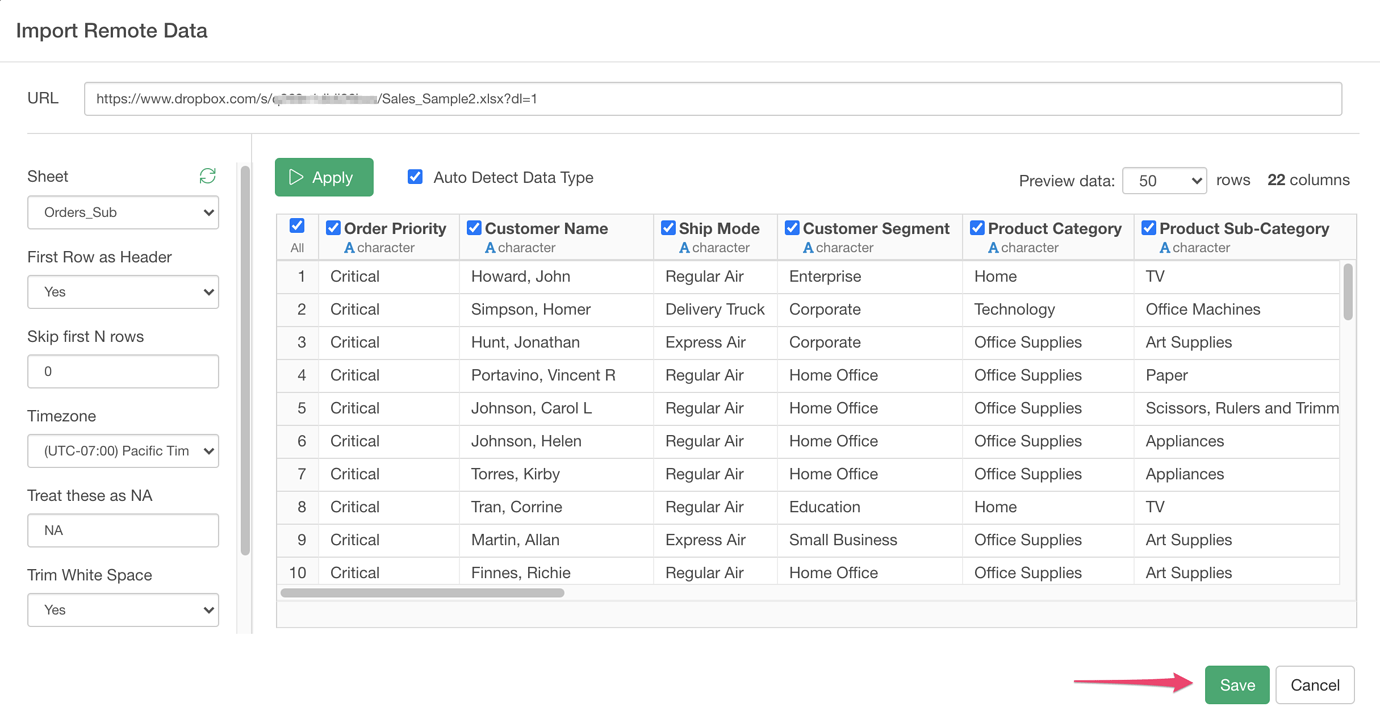Click the cell 'Scissors, Rulers and Trimm'
Screen dimensions: 1380x718
(1237, 408)
